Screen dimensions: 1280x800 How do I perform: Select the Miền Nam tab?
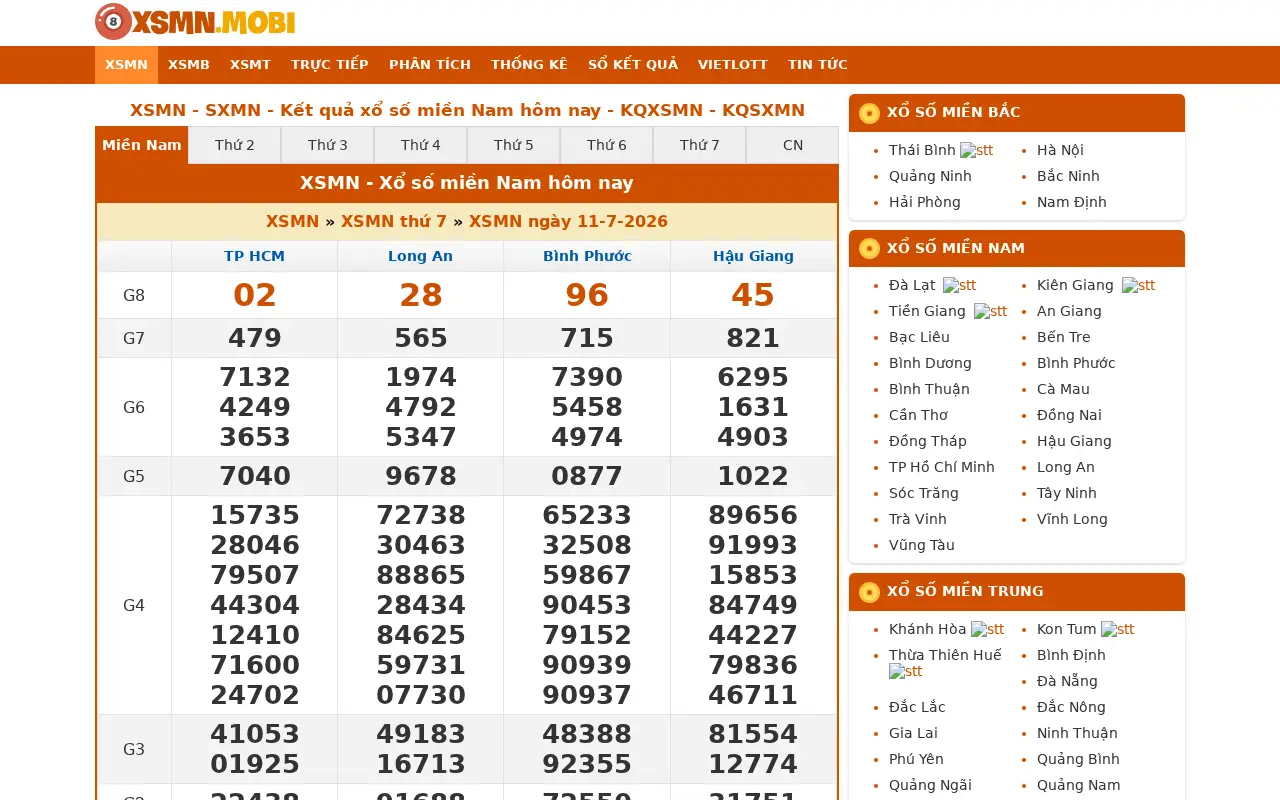(142, 145)
